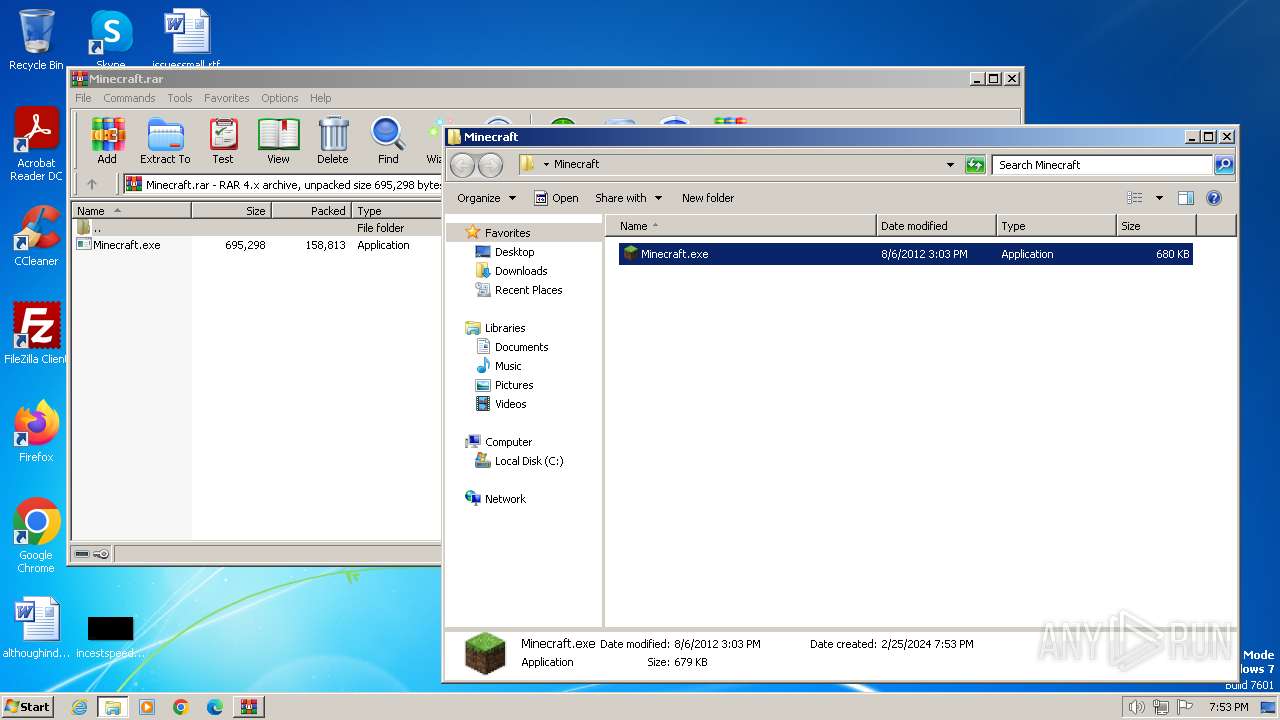The image size is (1280, 720).
Task: Click the Explorer help question mark icon
Action: [1214, 198]
